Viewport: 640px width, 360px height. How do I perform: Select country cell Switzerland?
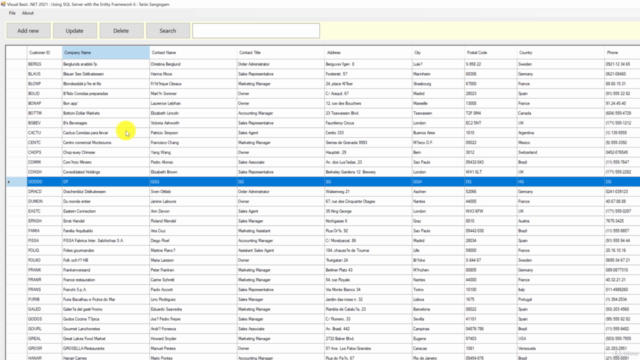coord(561,152)
